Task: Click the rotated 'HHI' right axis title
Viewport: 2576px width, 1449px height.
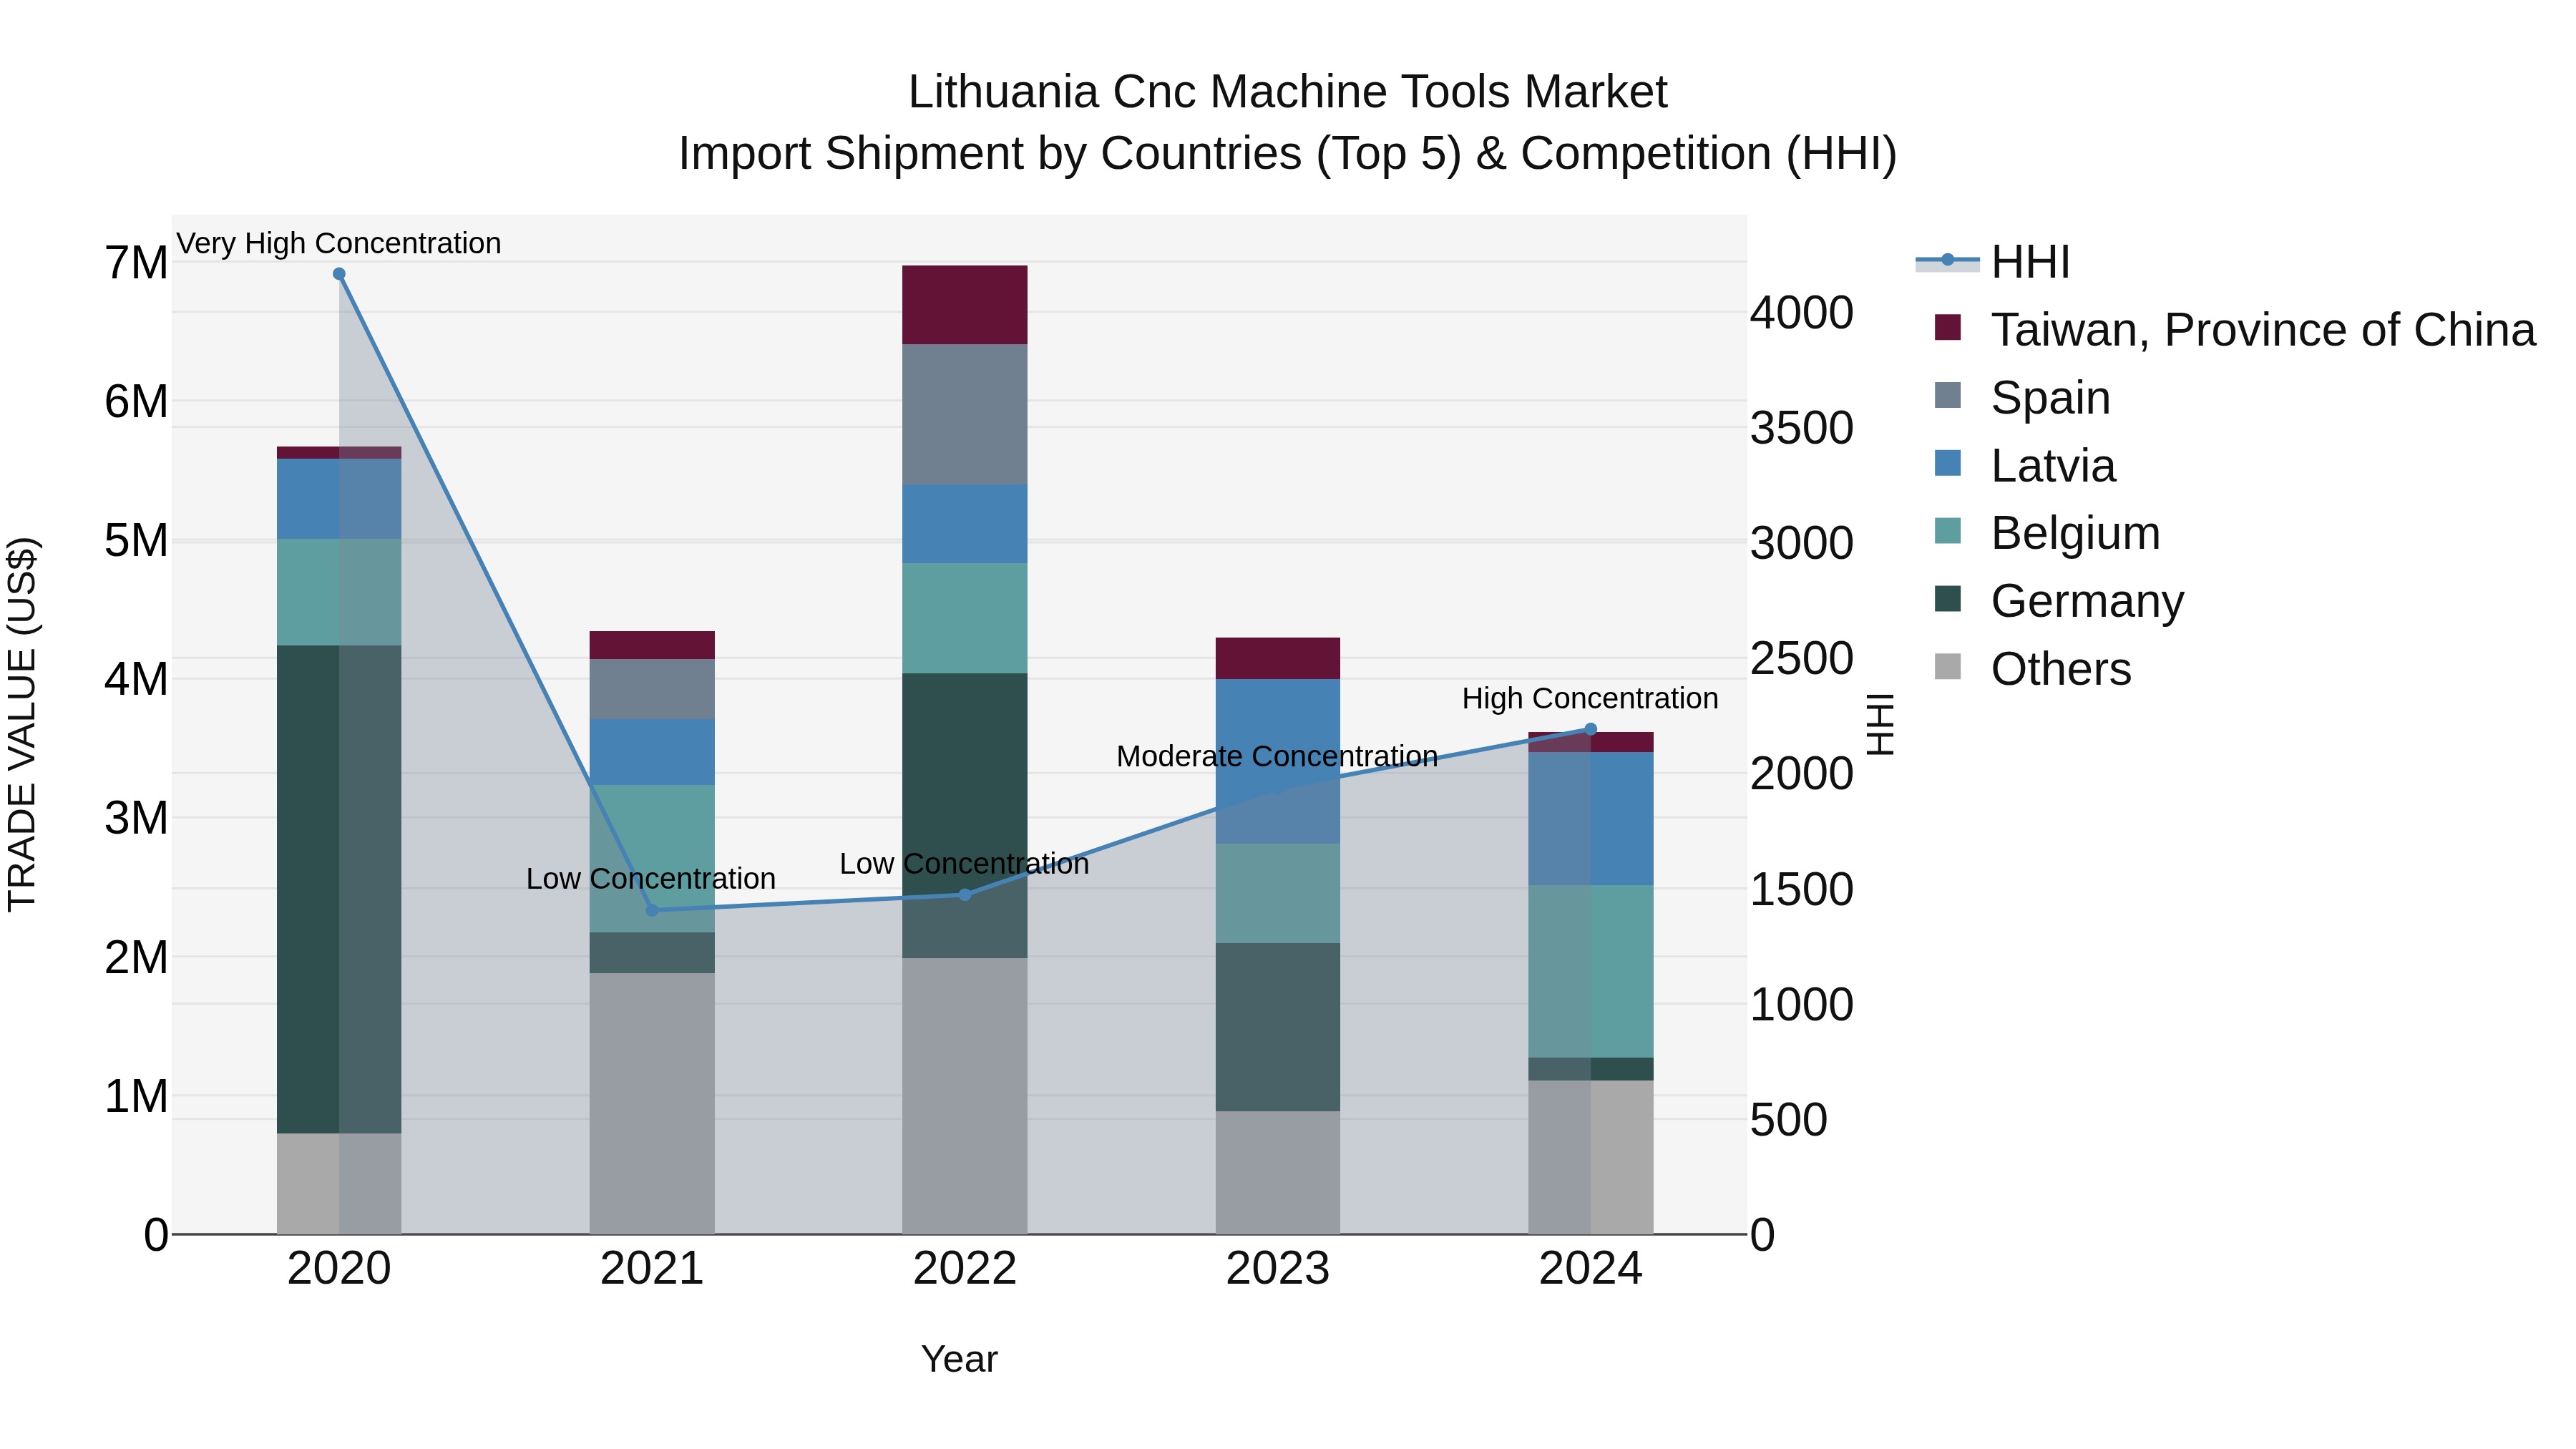Action: [x=1881, y=724]
